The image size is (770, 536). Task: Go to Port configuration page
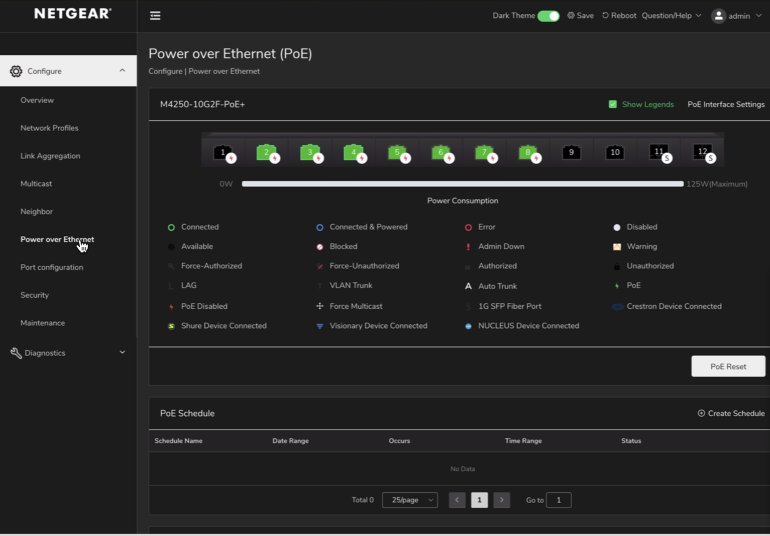coord(52,267)
